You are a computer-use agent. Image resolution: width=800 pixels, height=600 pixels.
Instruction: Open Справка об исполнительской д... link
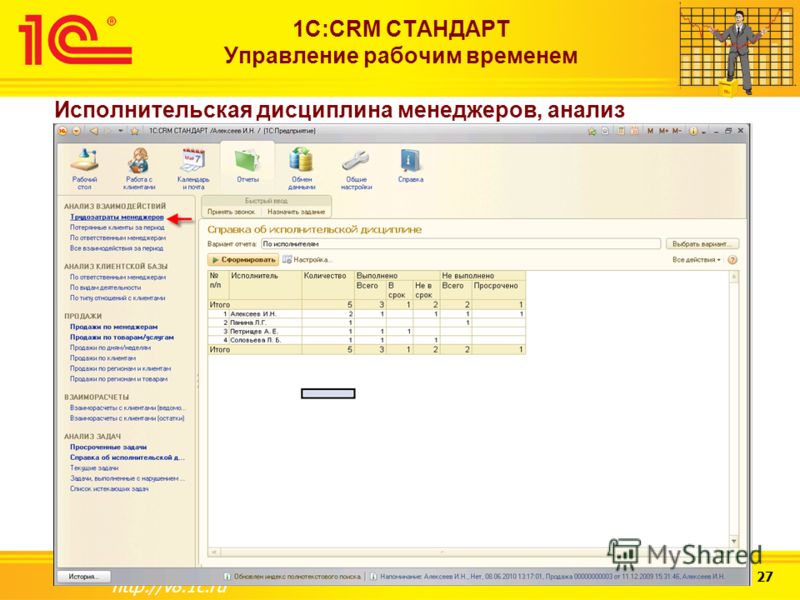[128, 458]
